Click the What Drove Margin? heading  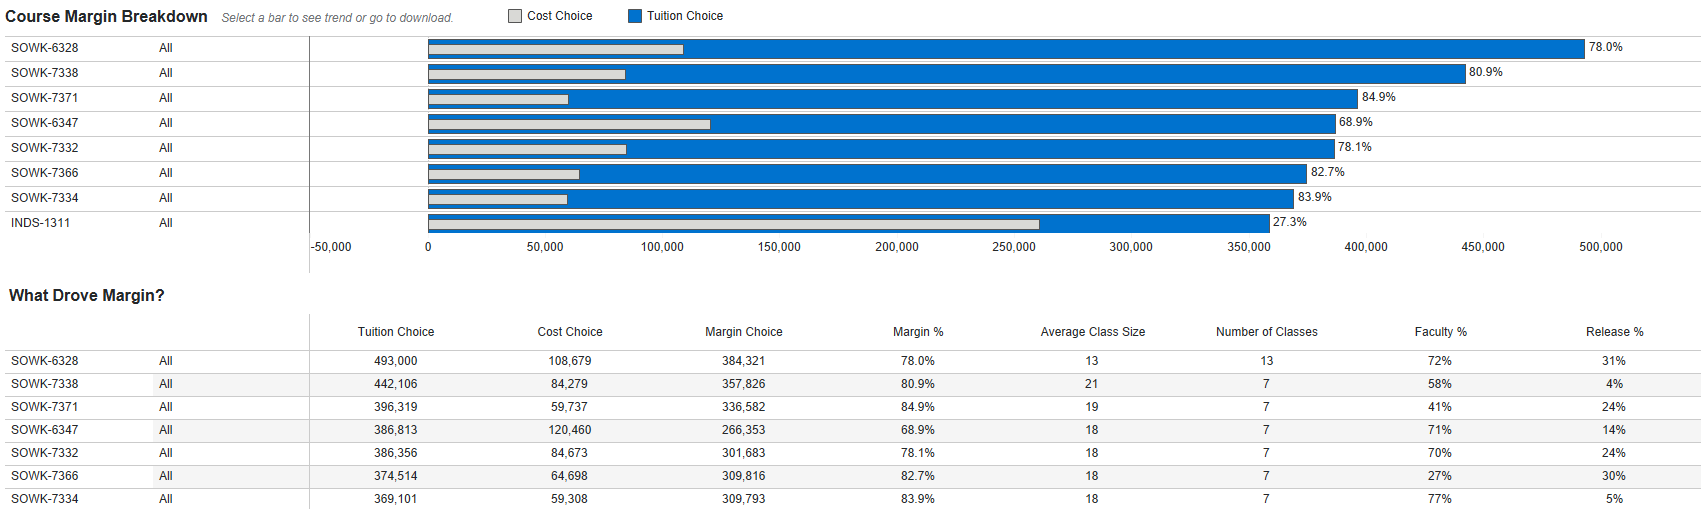[86, 296]
